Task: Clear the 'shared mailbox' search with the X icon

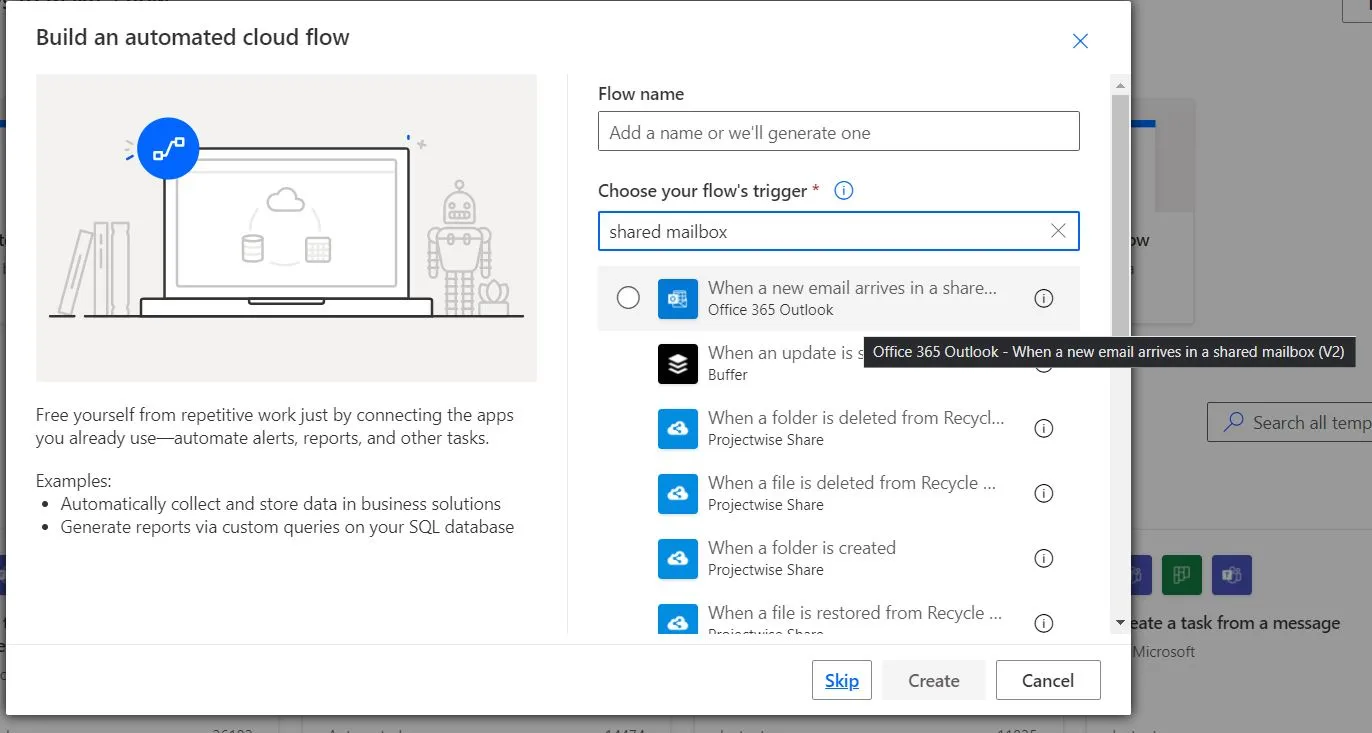Action: tap(1058, 231)
